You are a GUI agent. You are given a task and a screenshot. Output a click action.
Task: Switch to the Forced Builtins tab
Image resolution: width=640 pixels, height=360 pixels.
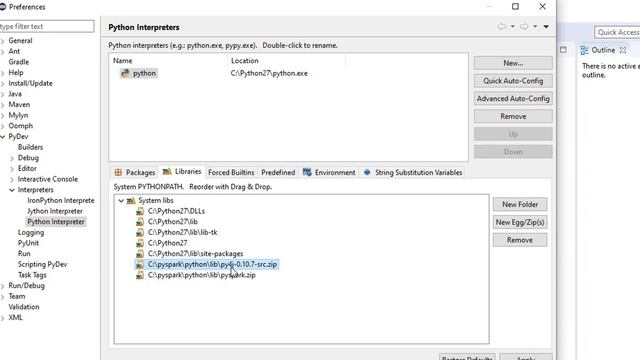click(x=231, y=172)
